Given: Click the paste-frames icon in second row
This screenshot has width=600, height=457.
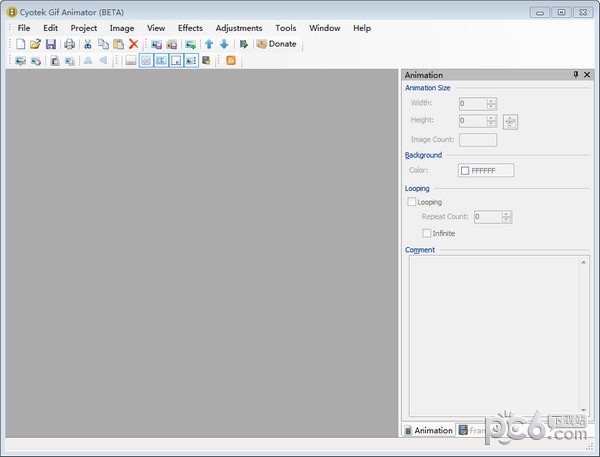Looking at the screenshot, I should (55, 60).
